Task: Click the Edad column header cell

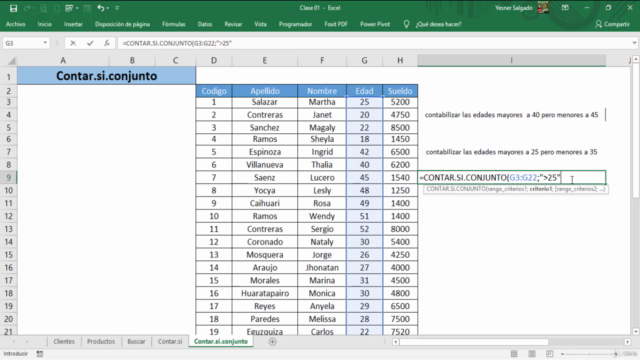Action: point(364,91)
